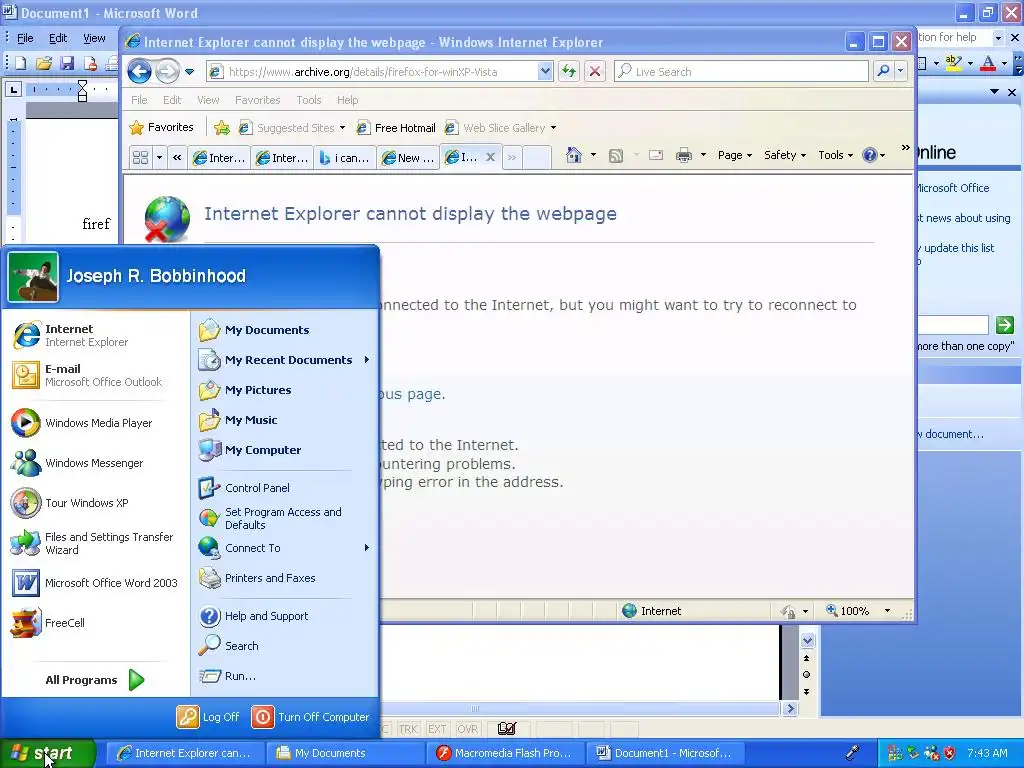
Task: Open Control Panel
Action: [x=284, y=488]
